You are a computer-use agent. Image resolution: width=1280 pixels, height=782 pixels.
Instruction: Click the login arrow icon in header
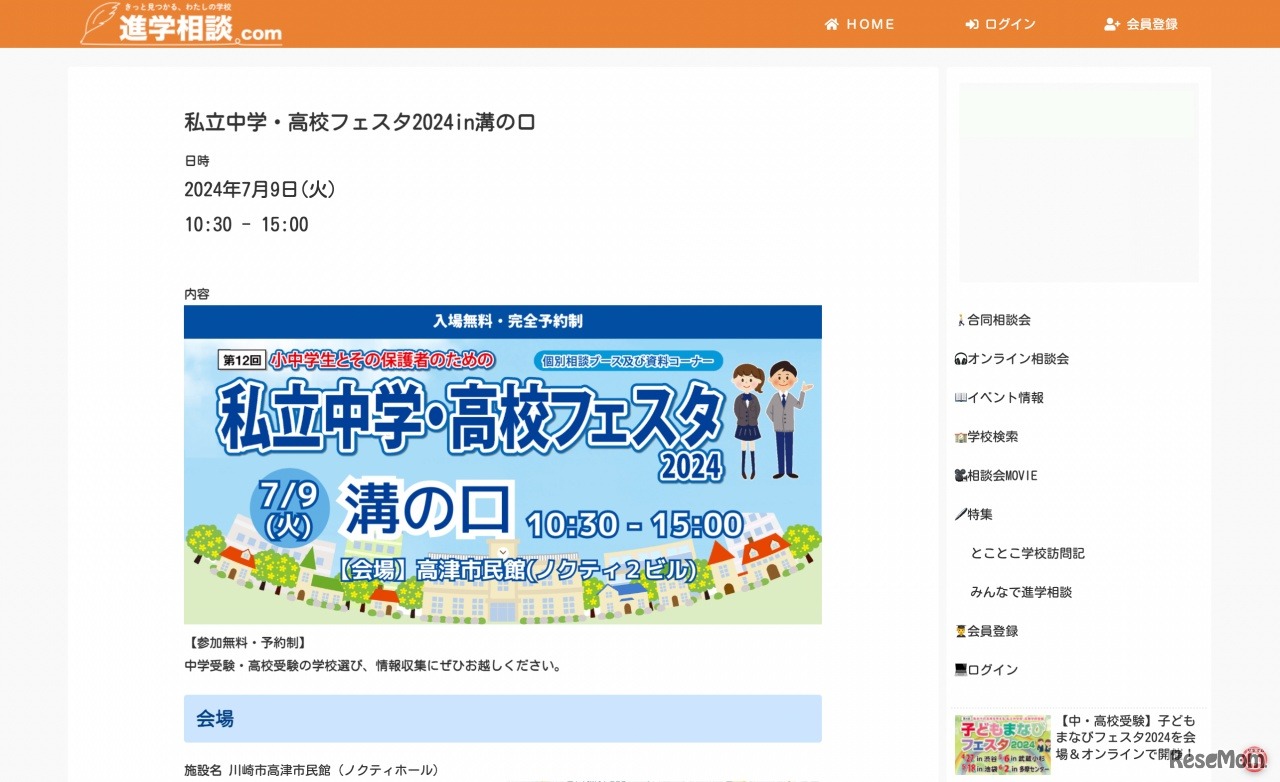click(x=971, y=24)
